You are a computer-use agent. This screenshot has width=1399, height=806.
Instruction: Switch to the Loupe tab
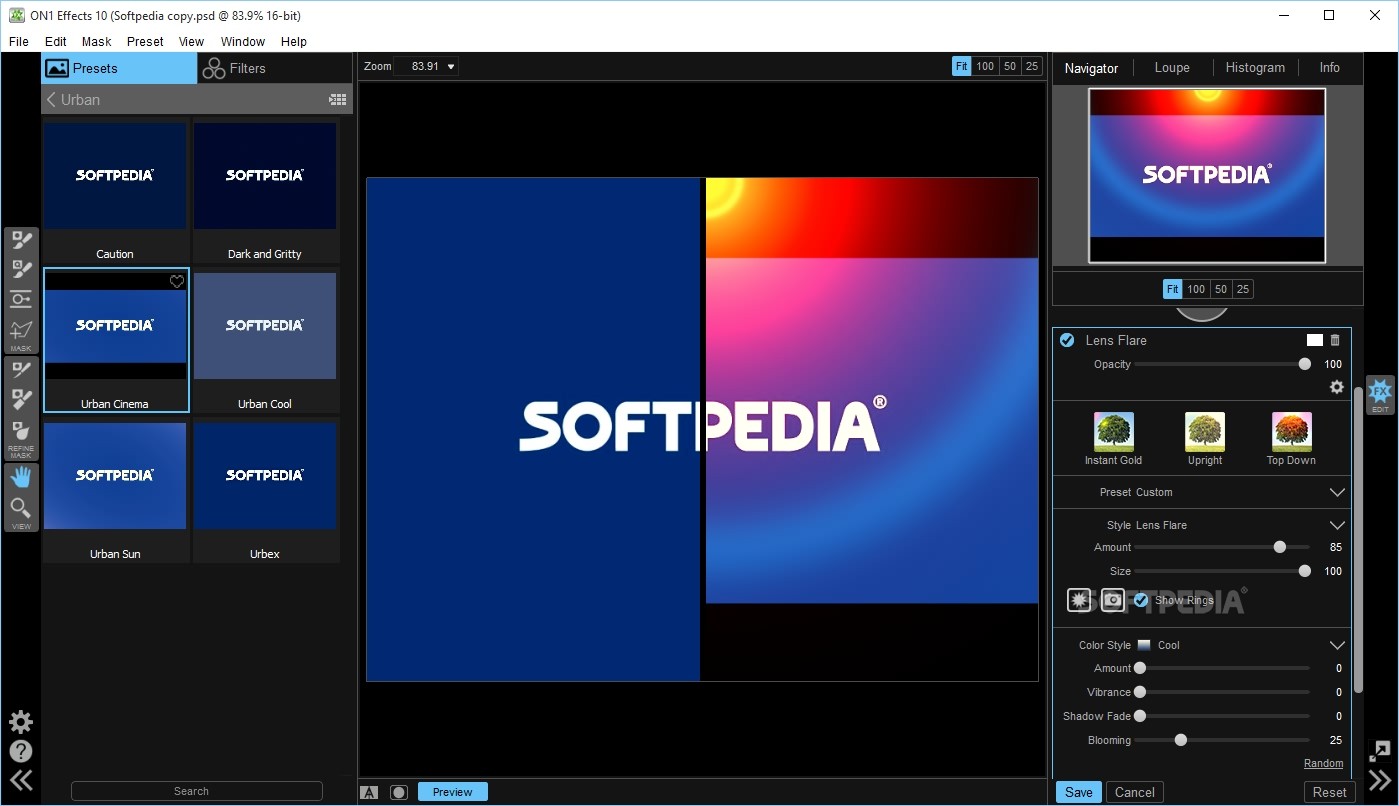pyautogui.click(x=1172, y=67)
